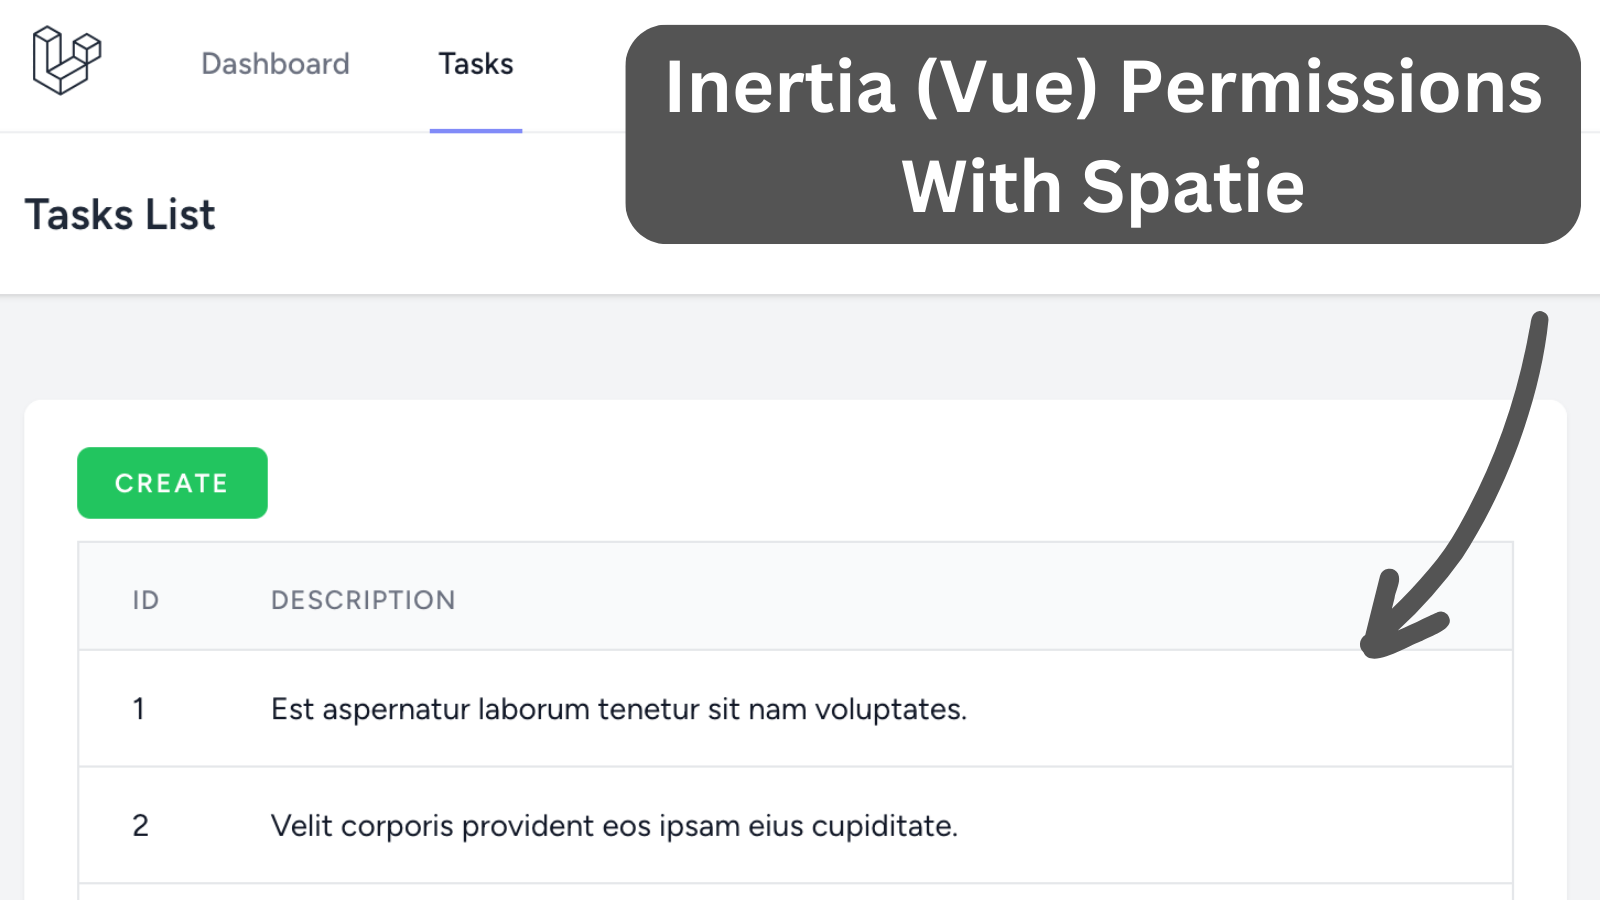Click the word 'Inertia' in the banner
Image resolution: width=1600 pixels, height=900 pixels.
click(x=780, y=88)
